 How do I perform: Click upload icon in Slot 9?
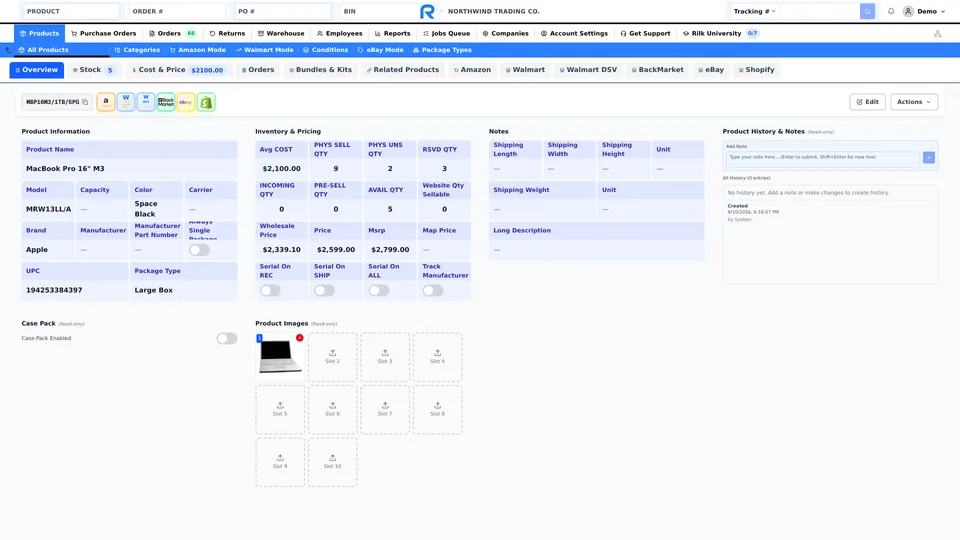click(280, 457)
